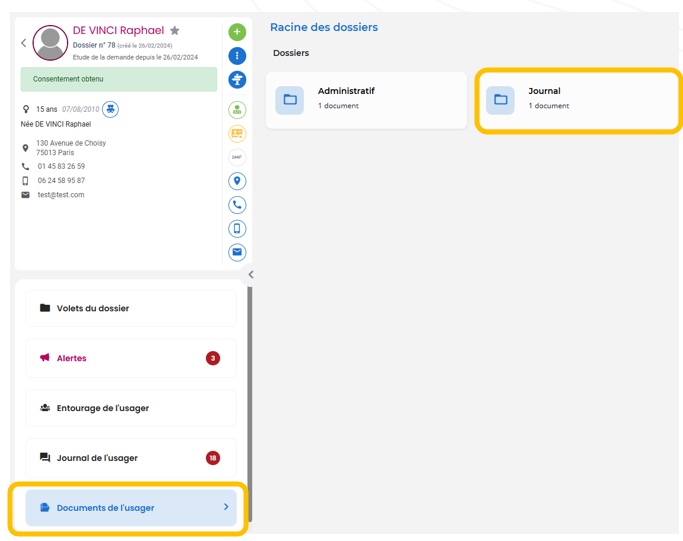
Task: Click the map location pin button
Action: click(237, 181)
